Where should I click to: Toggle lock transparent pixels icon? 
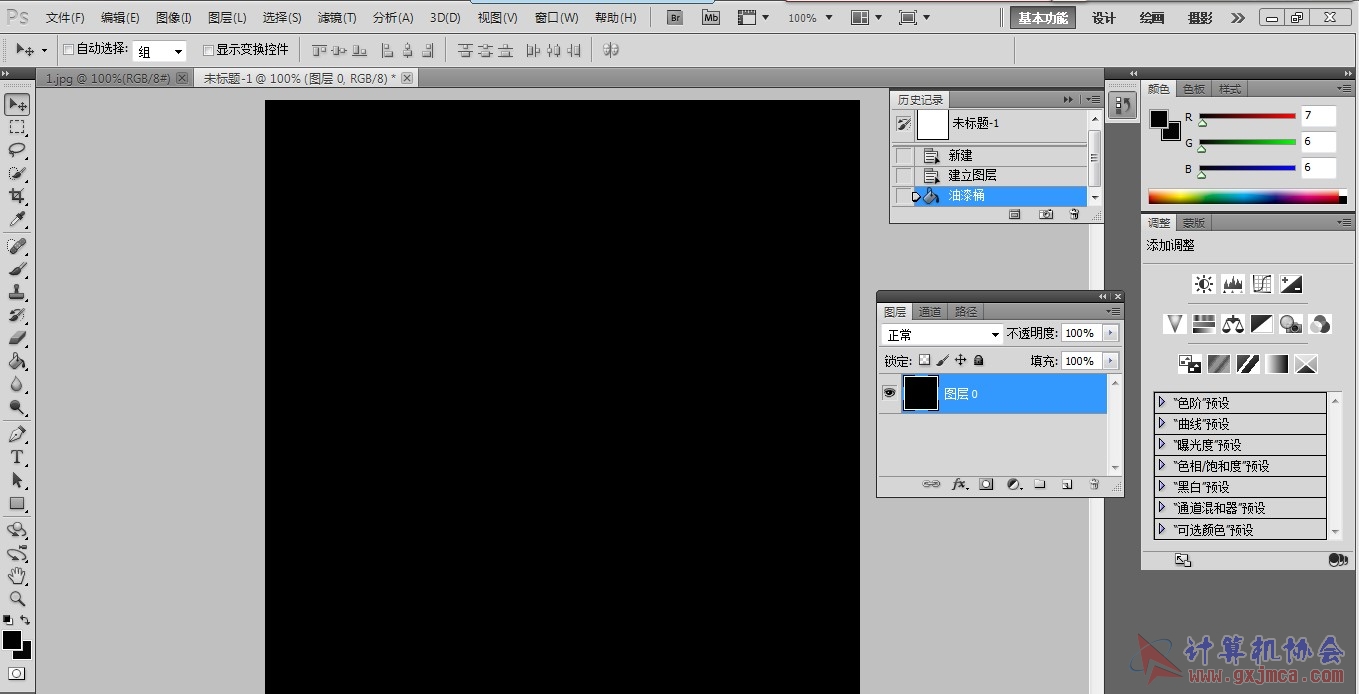click(x=924, y=360)
